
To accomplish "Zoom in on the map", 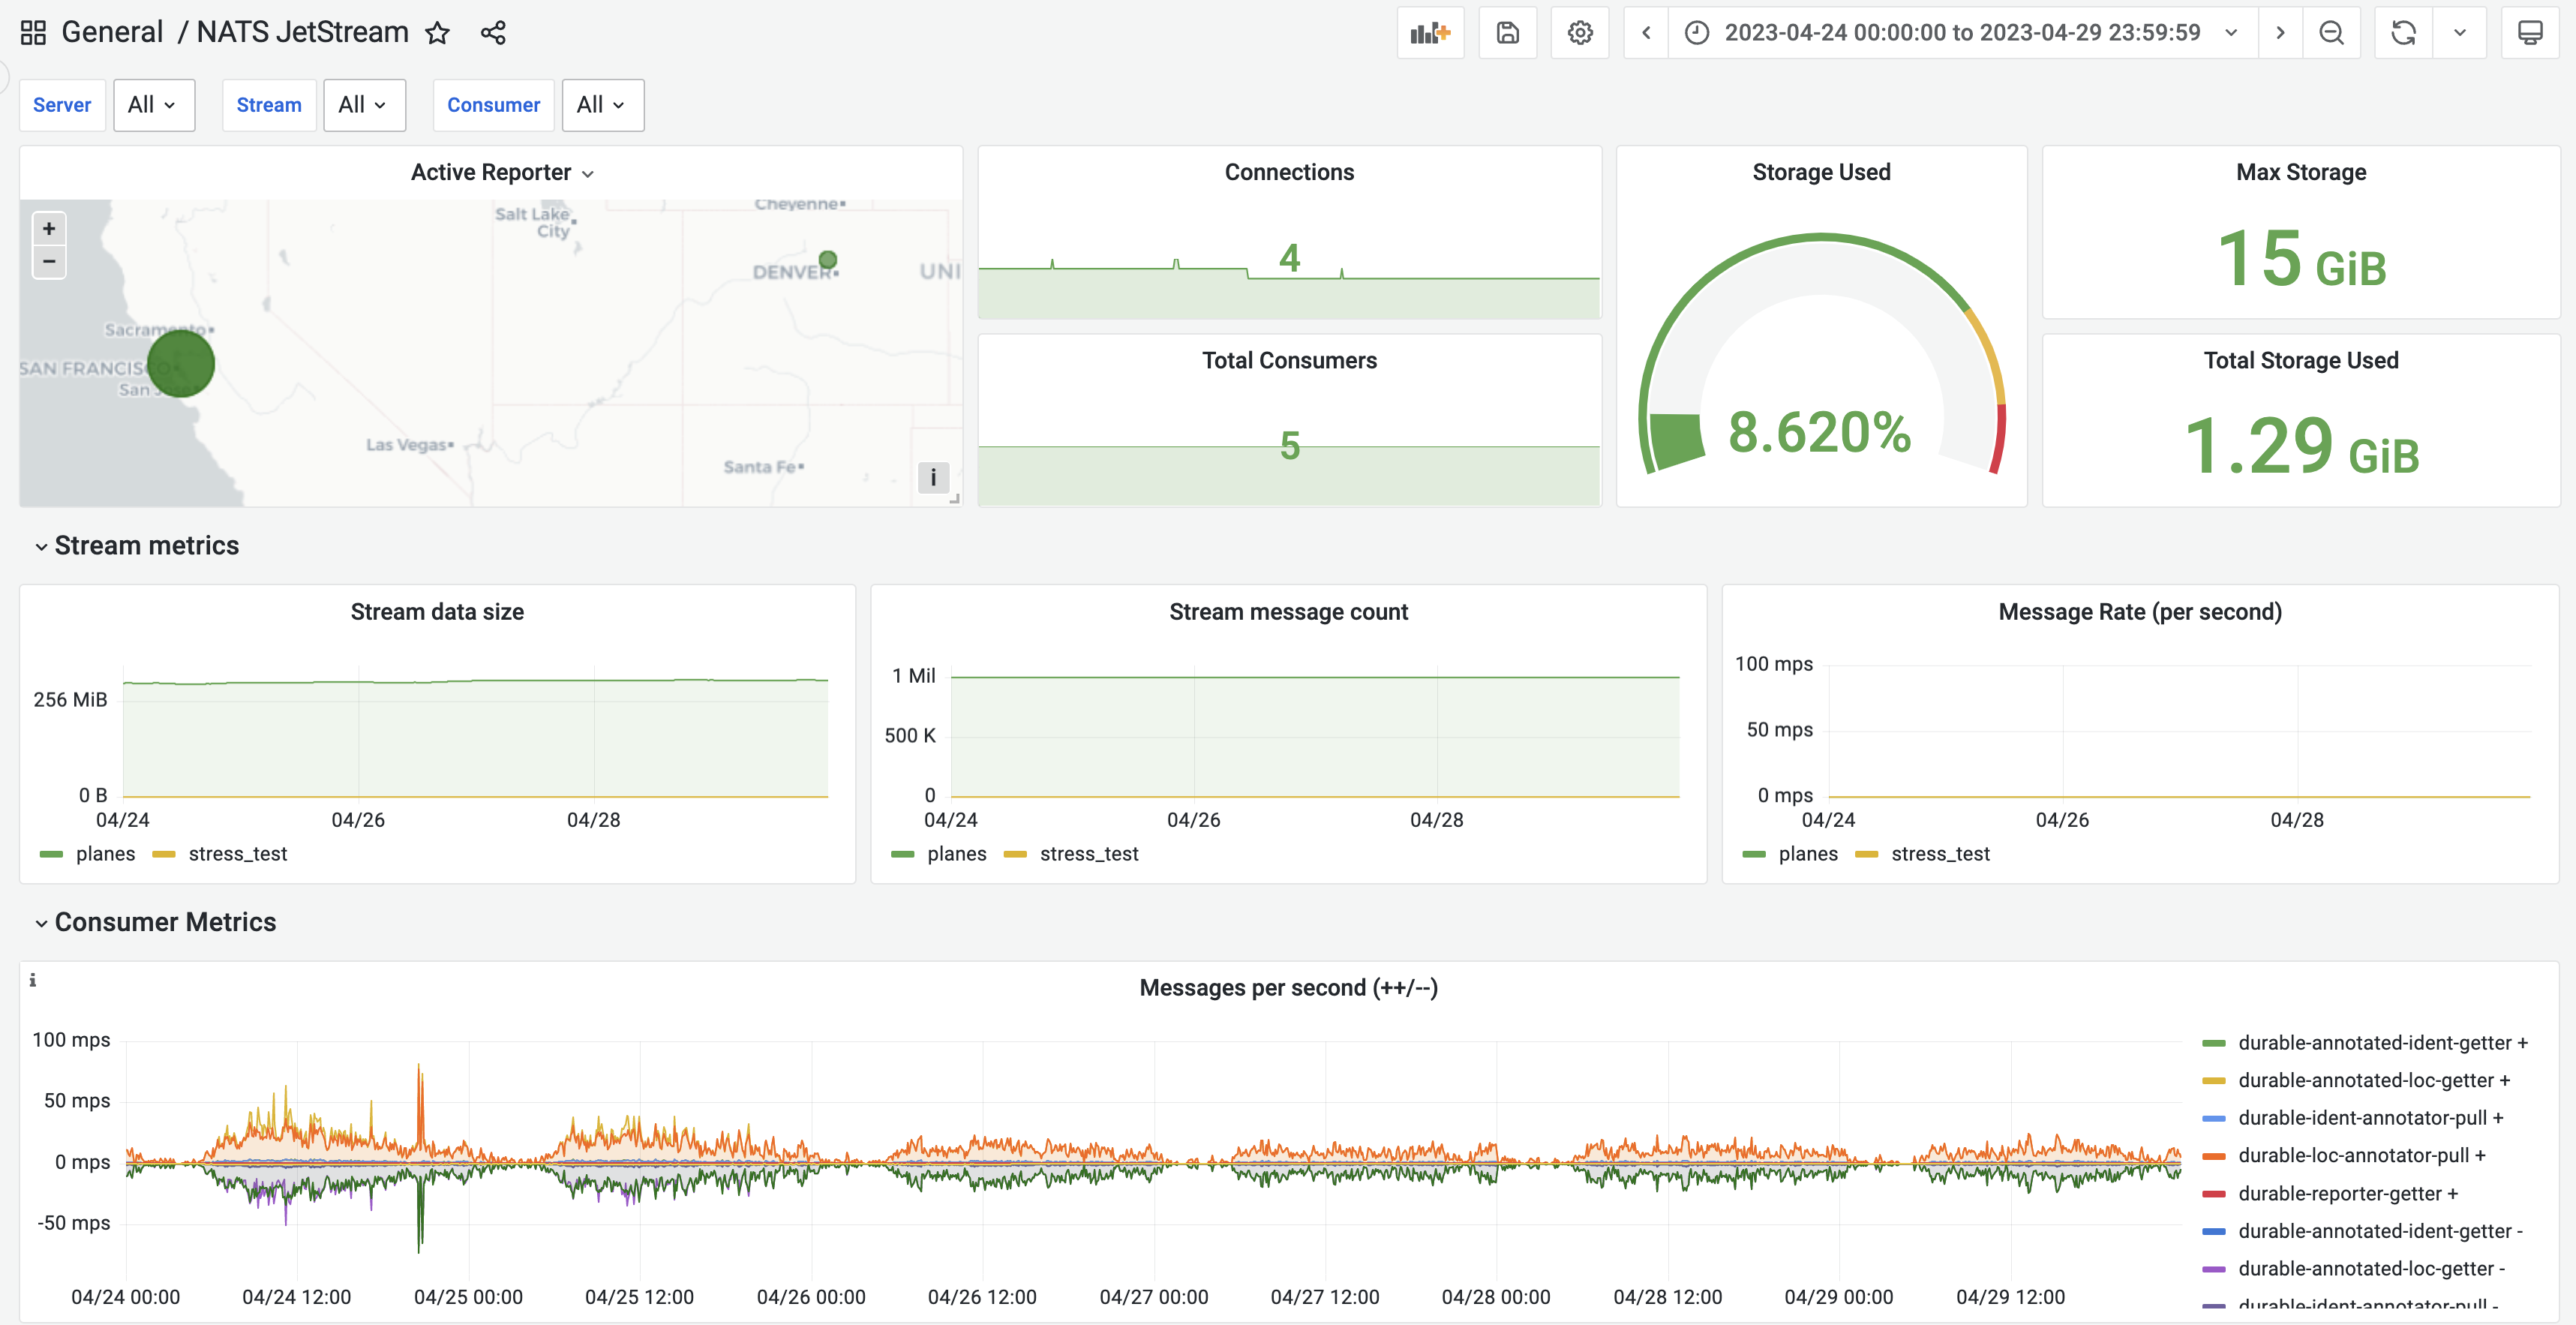I will point(49,228).
